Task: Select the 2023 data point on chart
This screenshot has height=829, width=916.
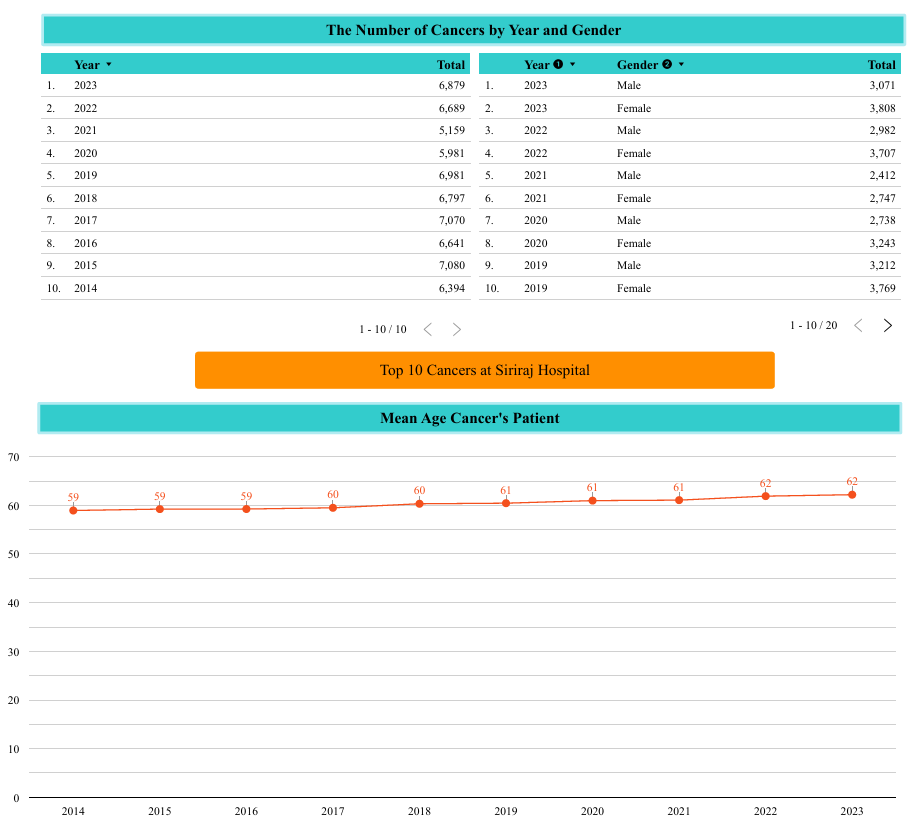Action: [x=852, y=494]
